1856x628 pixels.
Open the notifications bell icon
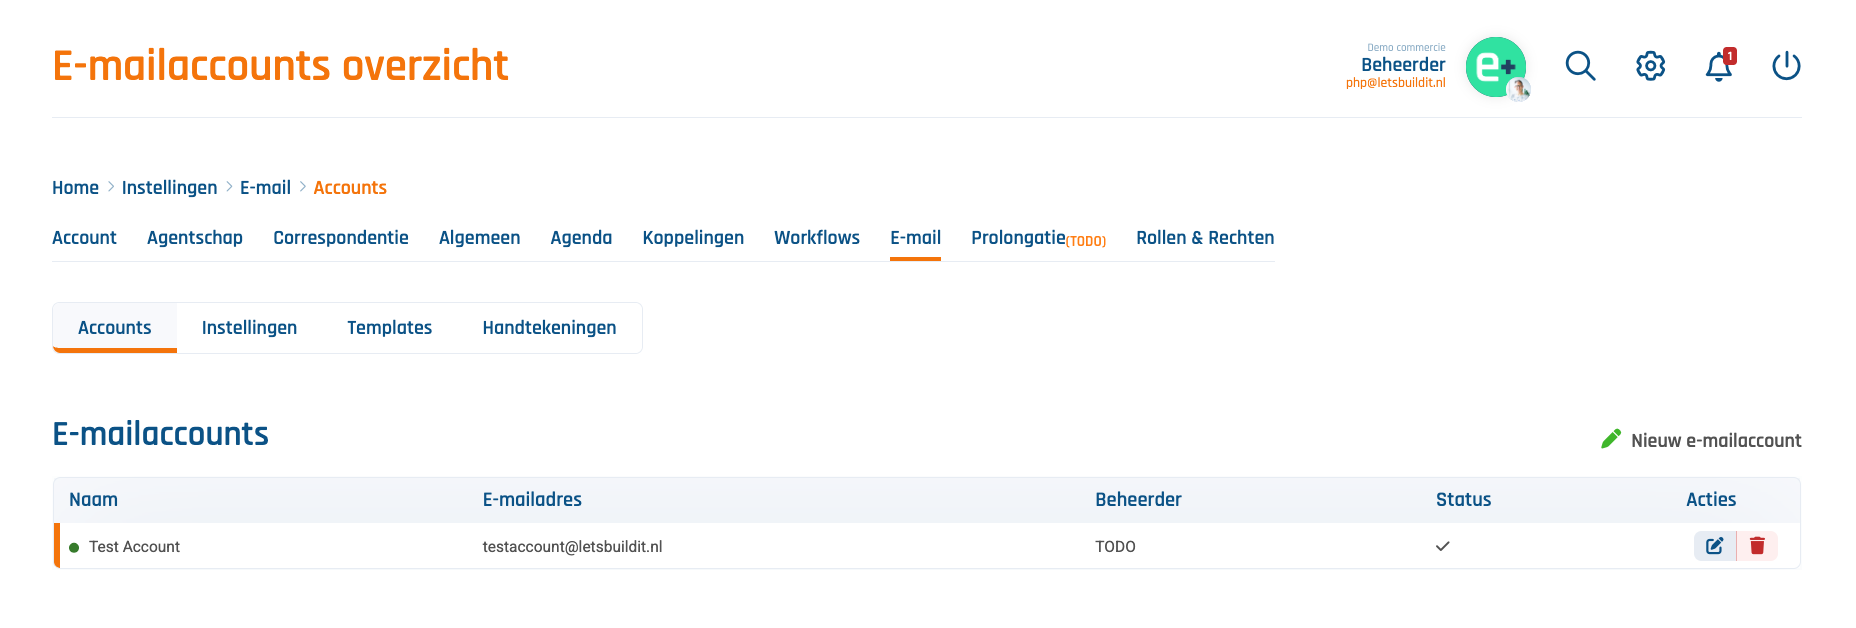[1719, 67]
